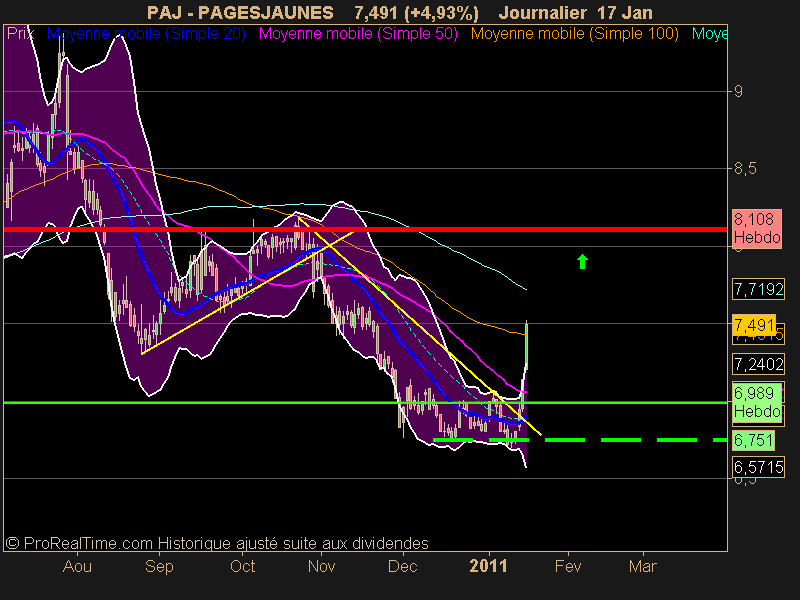
Task: Click the Moyenne mobile (Simple 50) legend entry
Action: click(358, 34)
